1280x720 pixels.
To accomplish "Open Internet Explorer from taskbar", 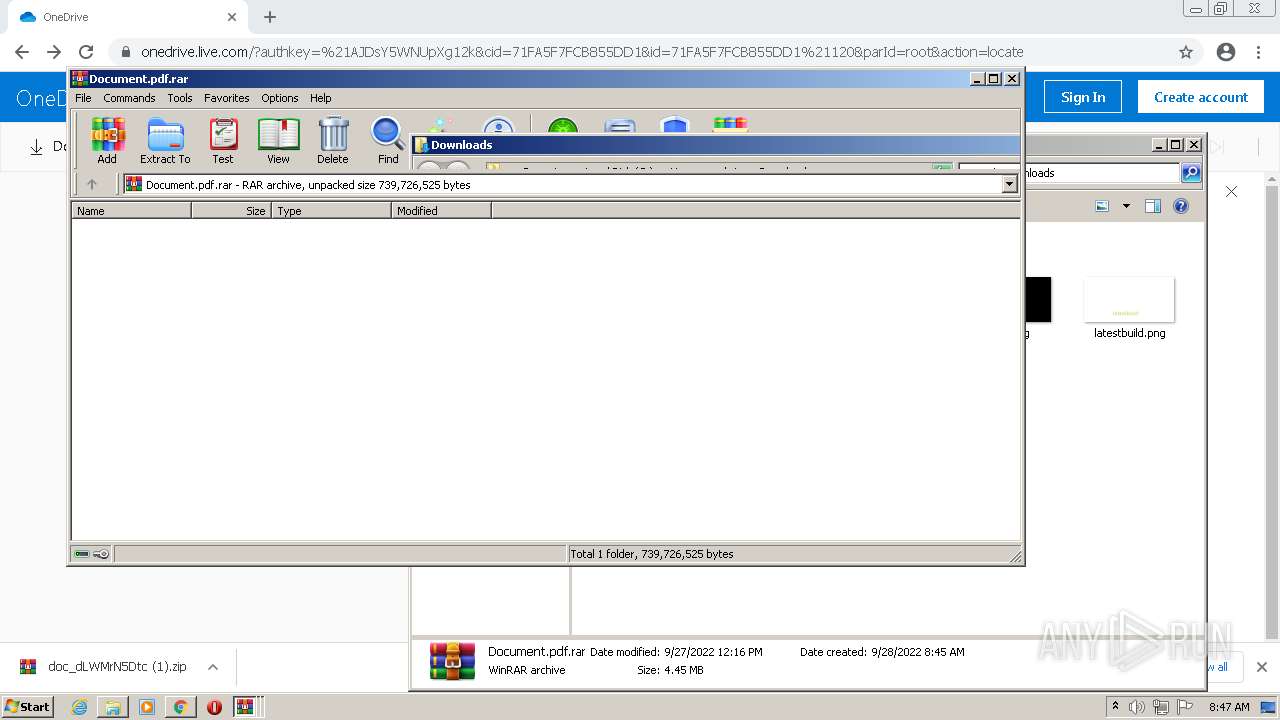I will [x=80, y=707].
